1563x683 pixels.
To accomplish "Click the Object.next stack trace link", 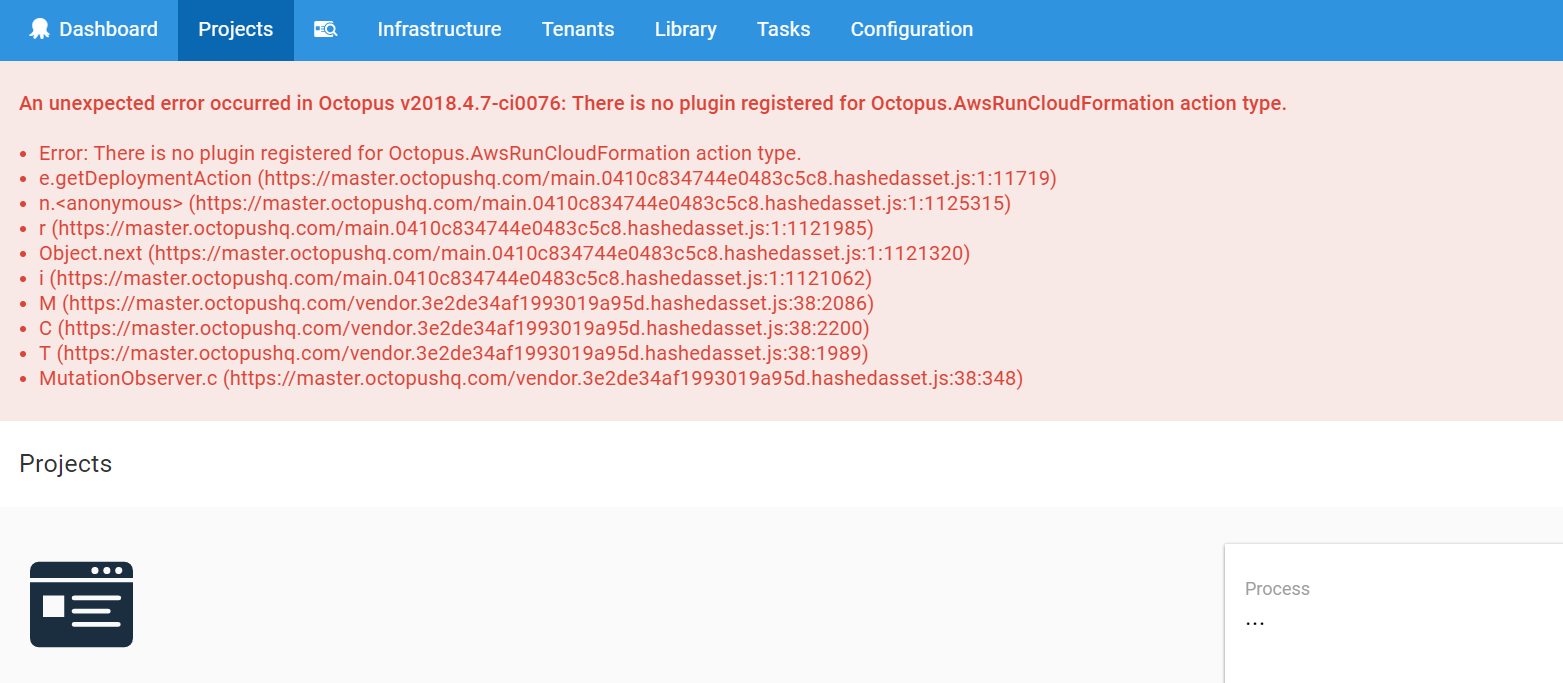I will (503, 253).
